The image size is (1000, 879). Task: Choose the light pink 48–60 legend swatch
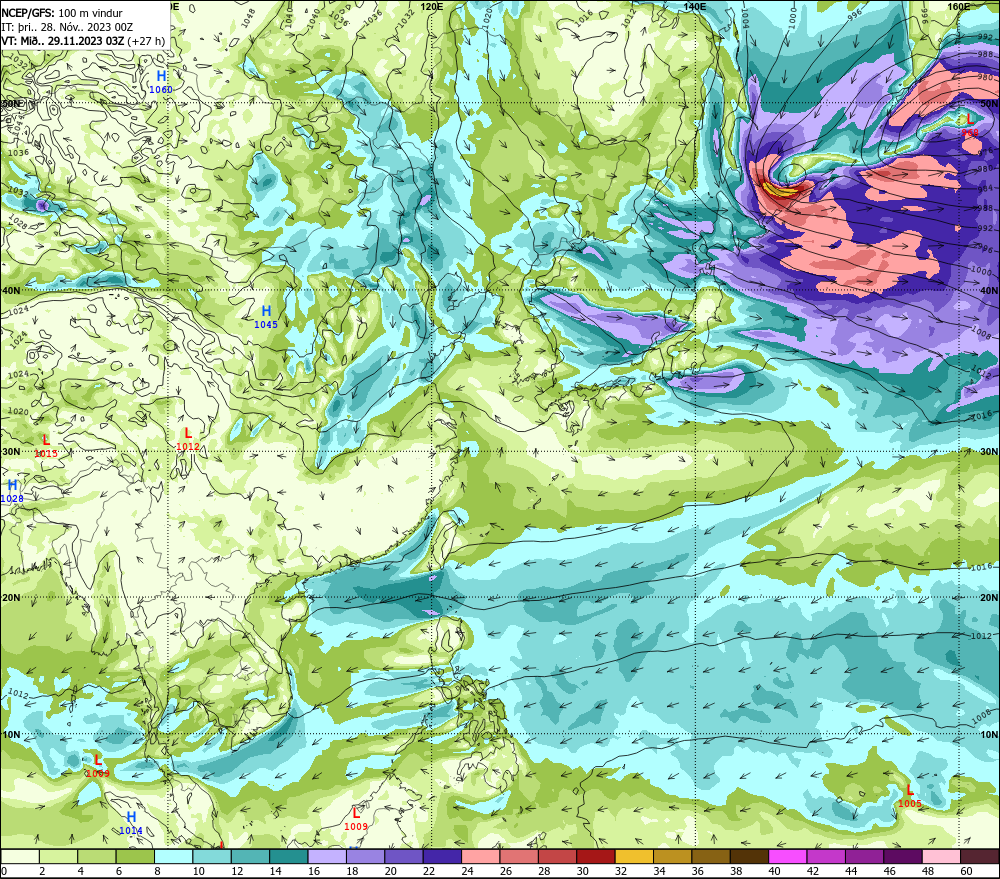(941, 856)
